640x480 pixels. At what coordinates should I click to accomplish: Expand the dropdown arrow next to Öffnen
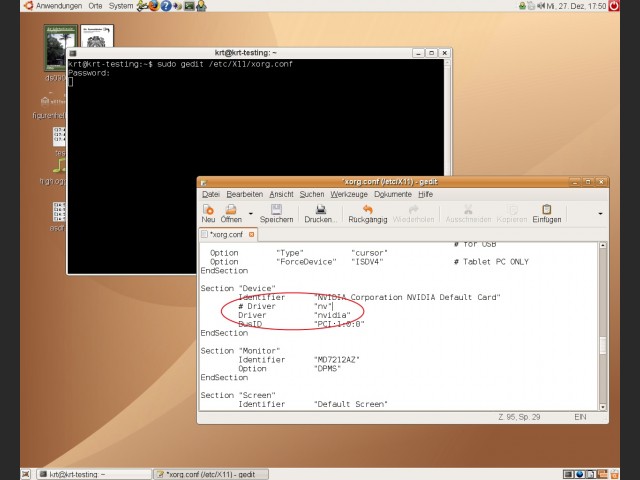tap(249, 213)
